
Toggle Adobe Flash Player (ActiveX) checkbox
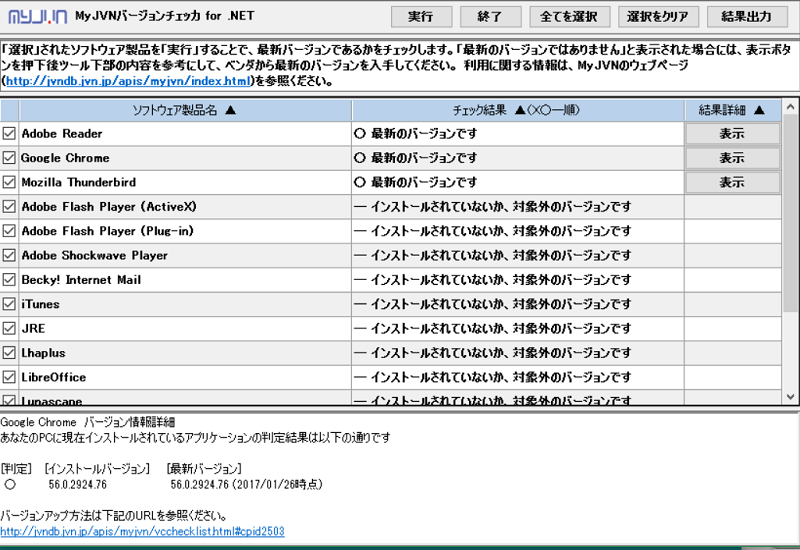point(9,207)
